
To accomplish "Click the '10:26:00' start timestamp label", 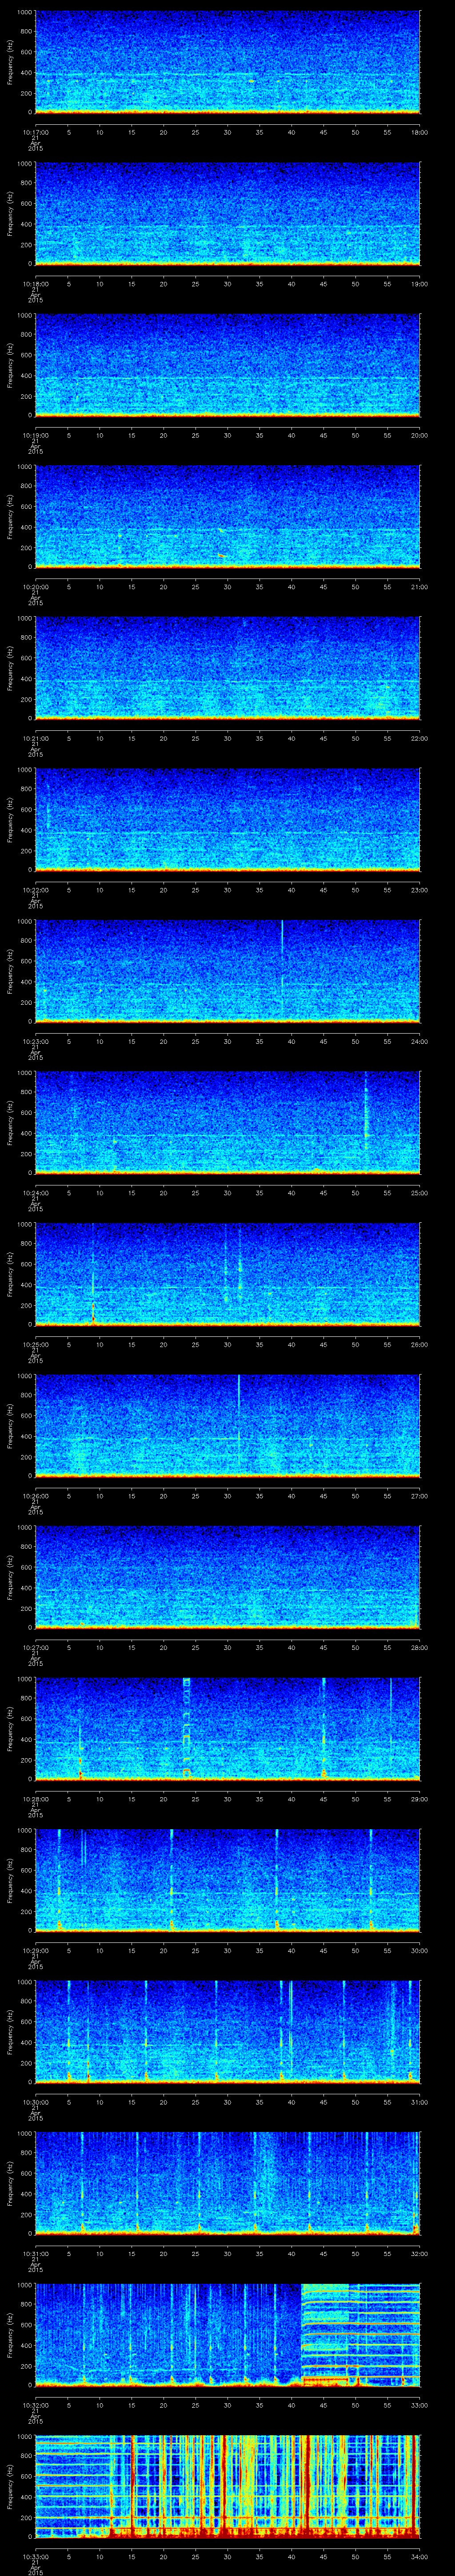I will click(x=35, y=1496).
